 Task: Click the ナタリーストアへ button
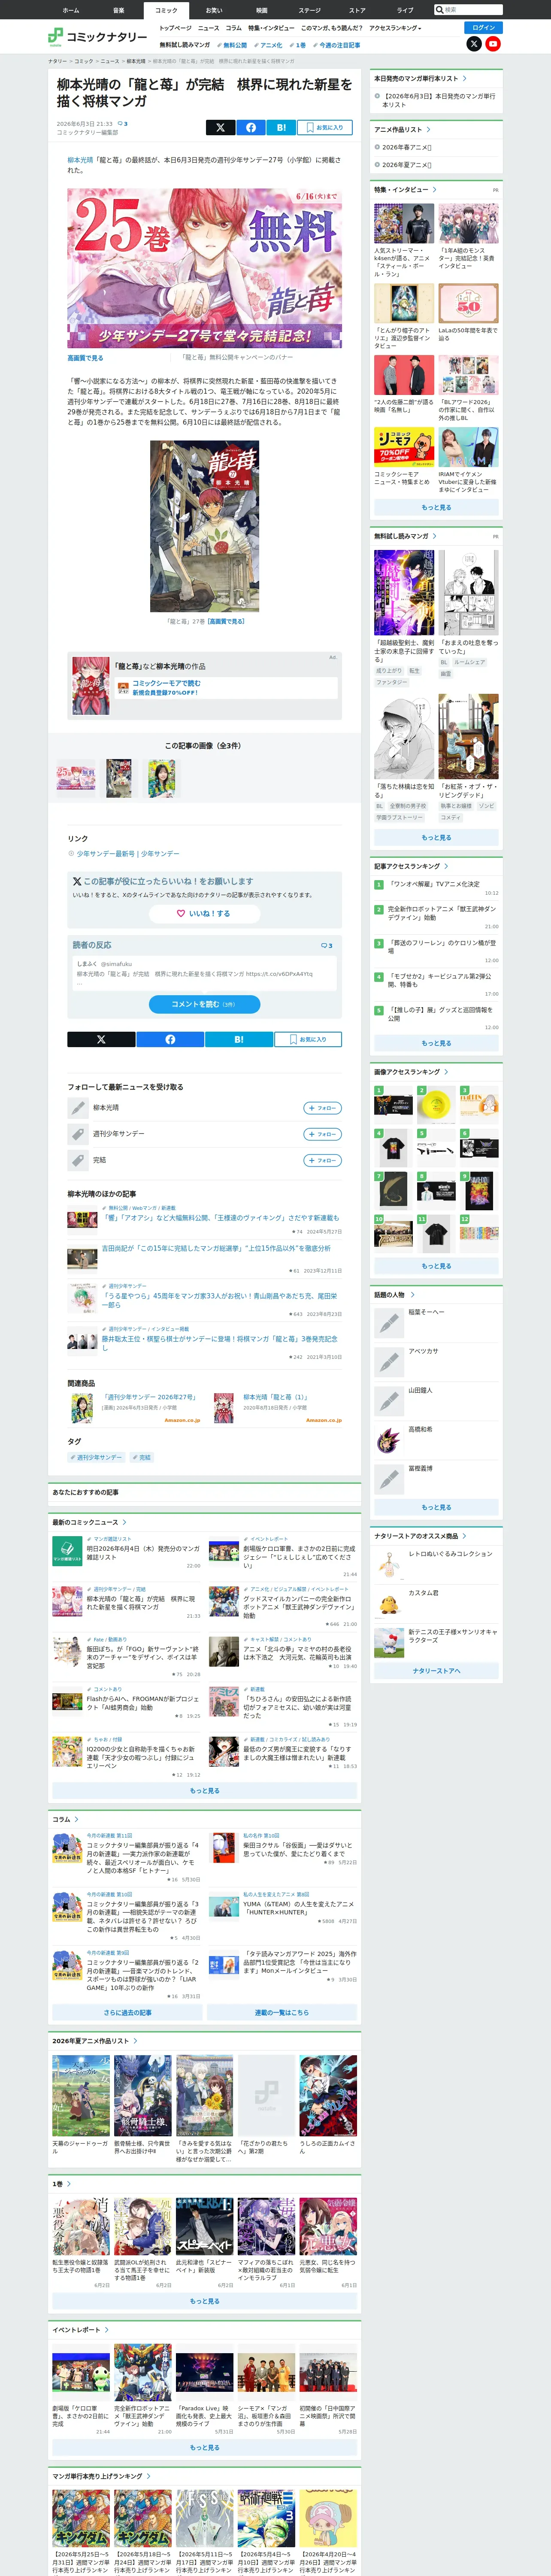437,1670
